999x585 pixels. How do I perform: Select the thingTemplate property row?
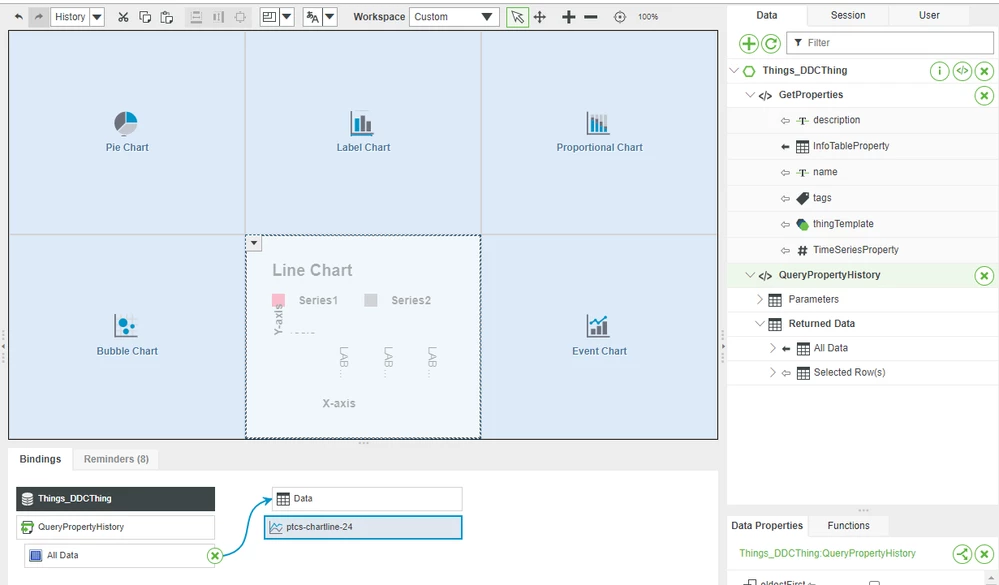point(862,224)
